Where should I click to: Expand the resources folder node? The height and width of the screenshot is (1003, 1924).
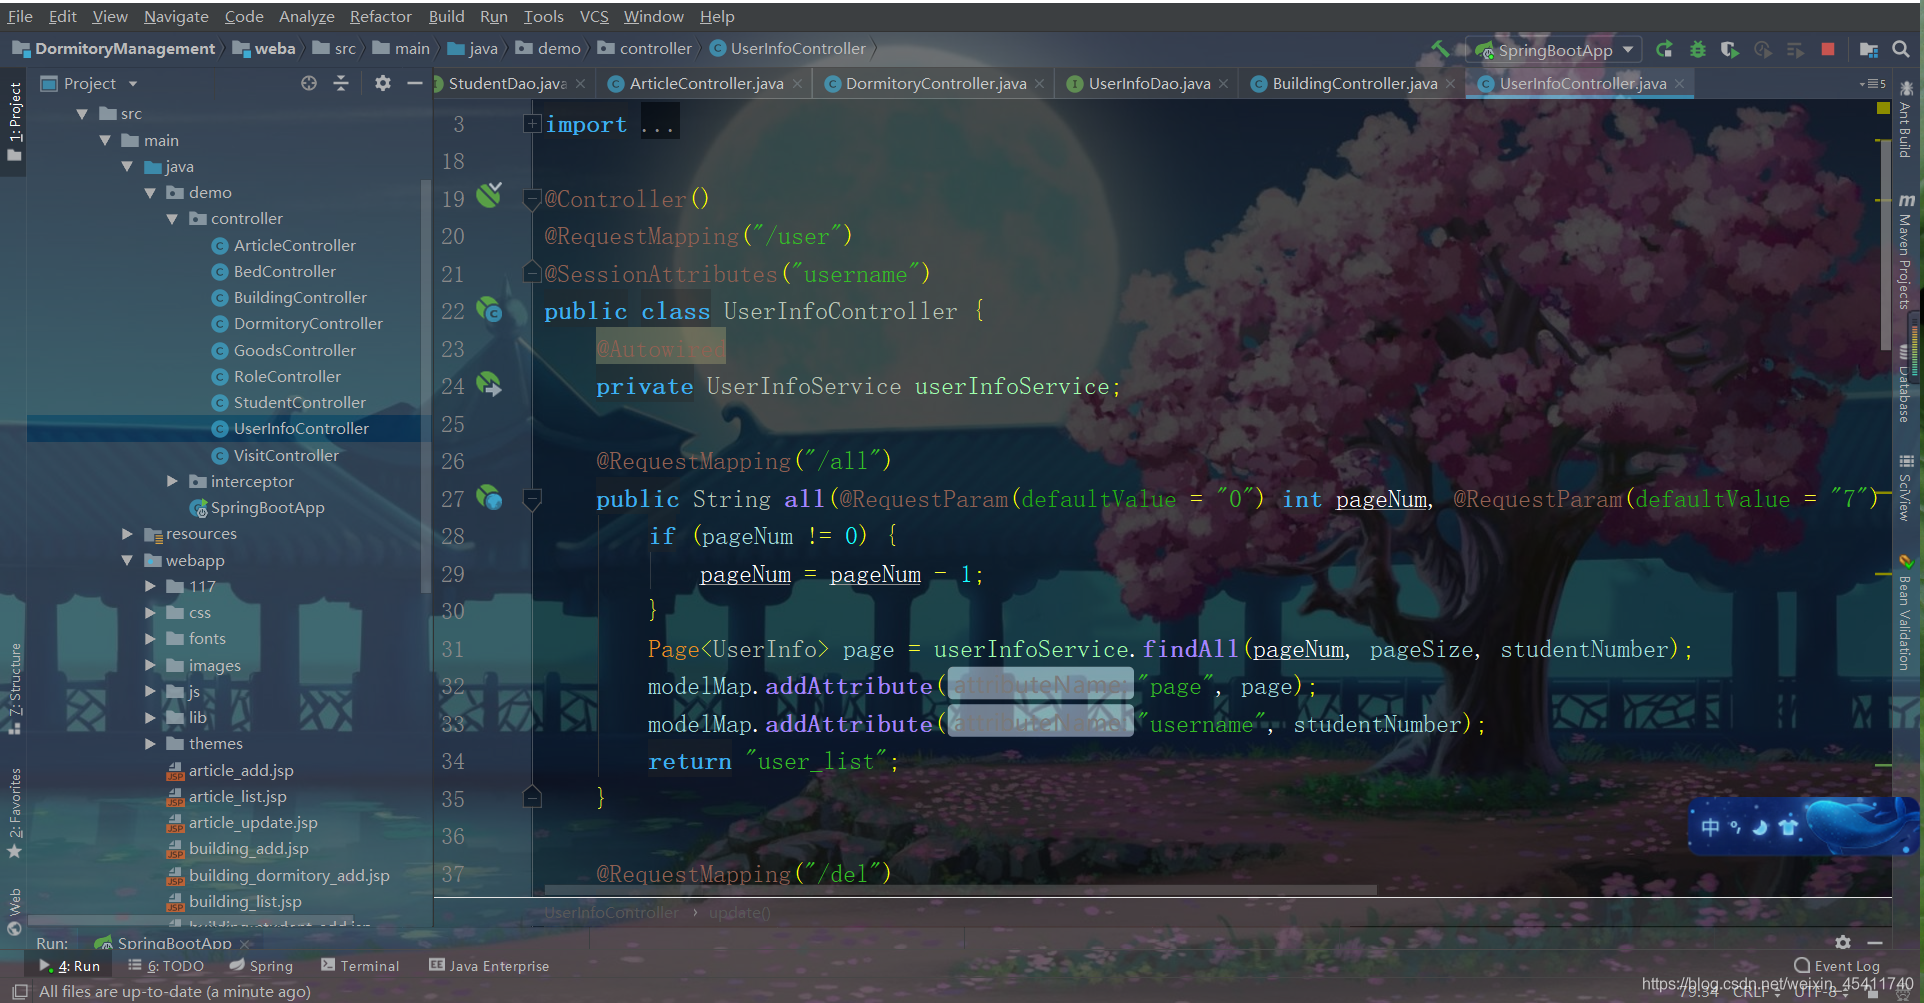click(127, 534)
